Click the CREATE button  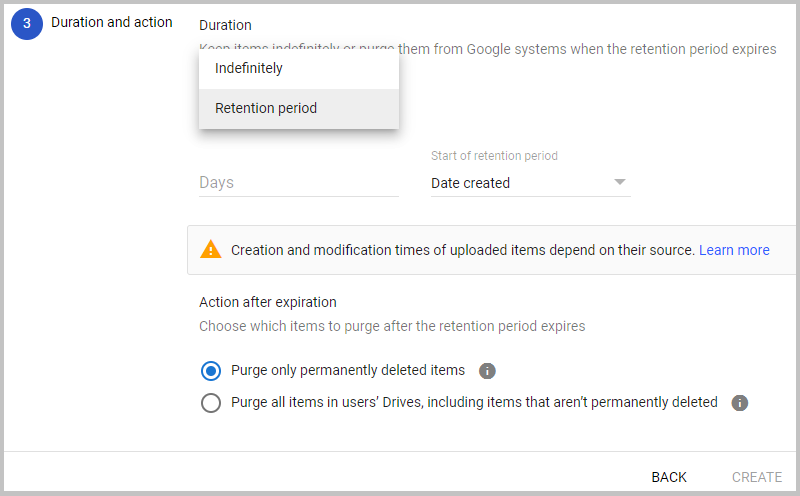pyautogui.click(x=757, y=477)
